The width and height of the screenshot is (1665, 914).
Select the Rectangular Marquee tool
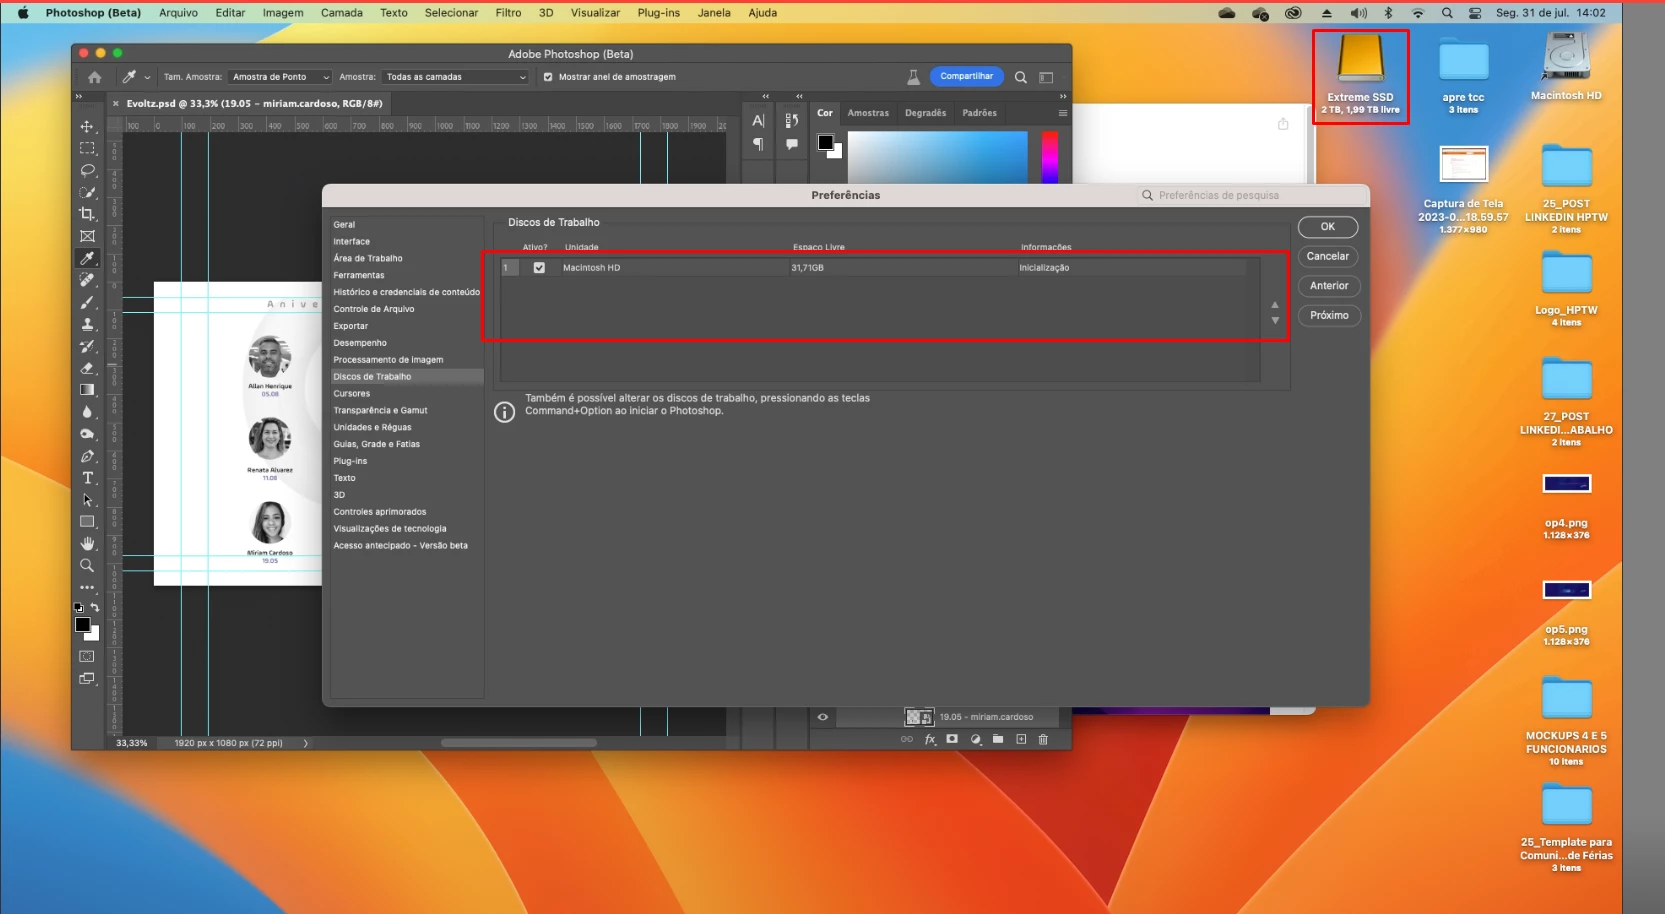87,148
